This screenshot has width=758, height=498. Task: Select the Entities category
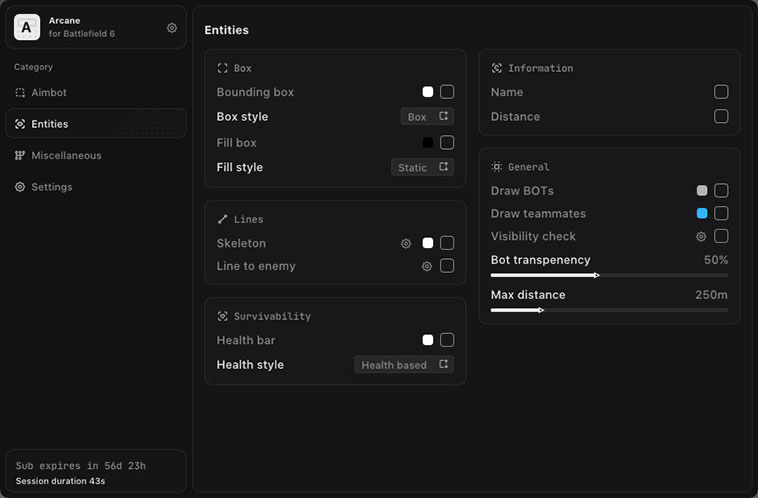[50, 124]
